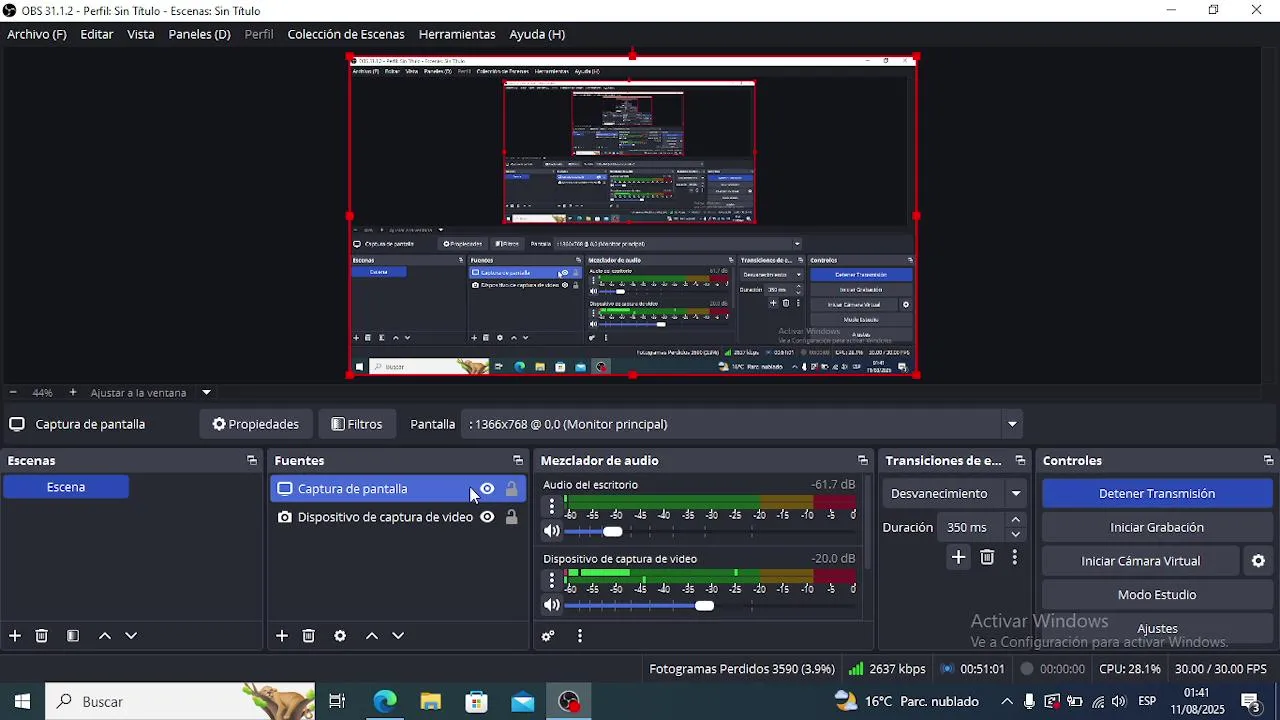The height and width of the screenshot is (720, 1280).
Task: Decrease transition duration stepper down
Action: (1016, 534)
